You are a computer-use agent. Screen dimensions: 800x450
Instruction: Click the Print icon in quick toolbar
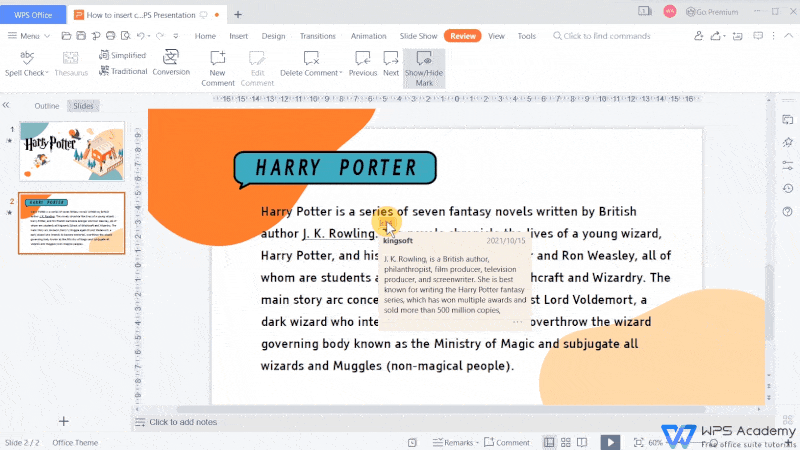pos(110,36)
